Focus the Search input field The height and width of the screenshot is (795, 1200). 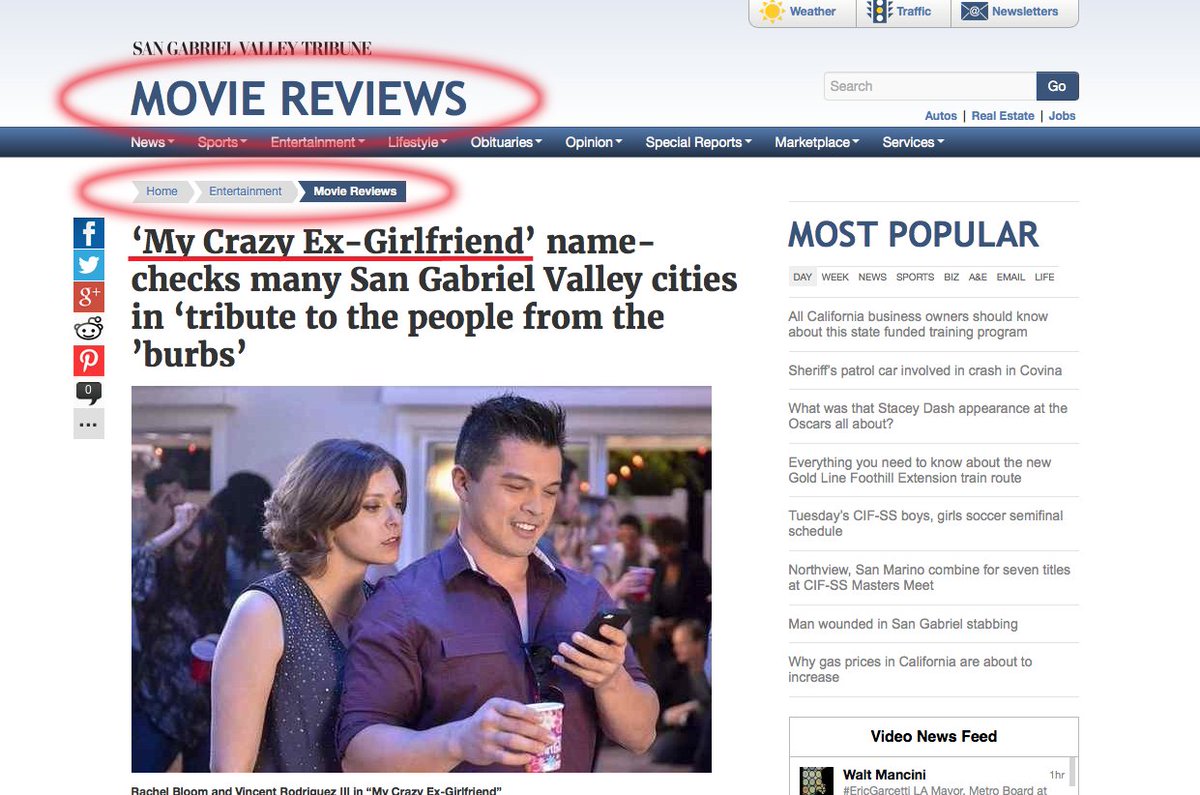click(x=930, y=86)
